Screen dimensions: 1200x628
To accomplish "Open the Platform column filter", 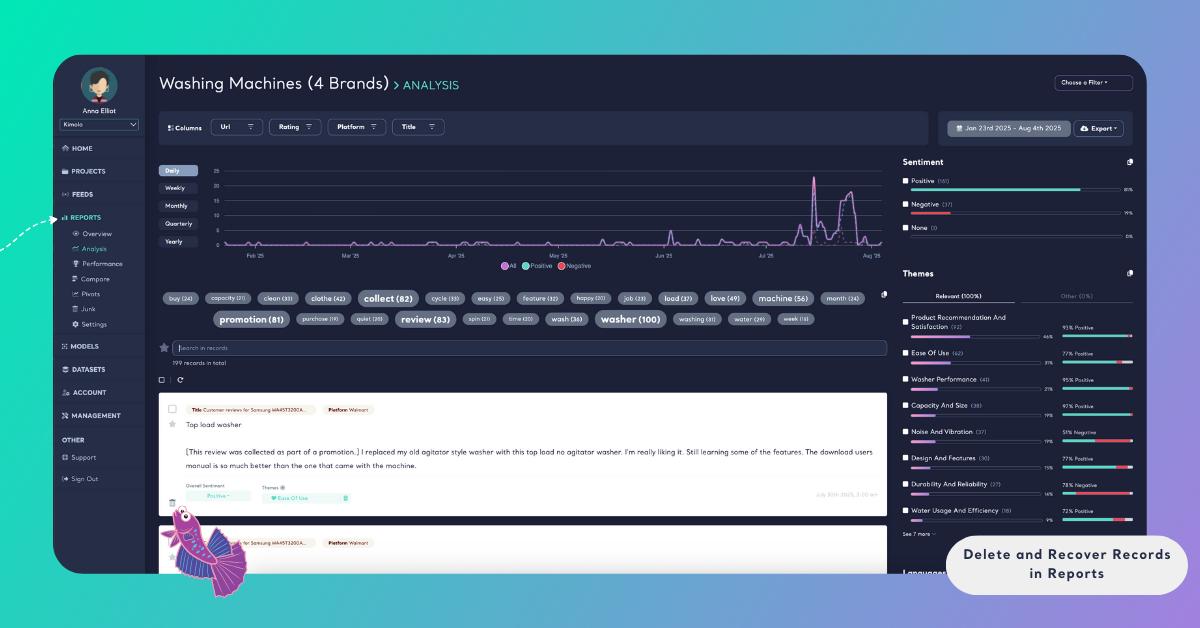I will coord(357,127).
